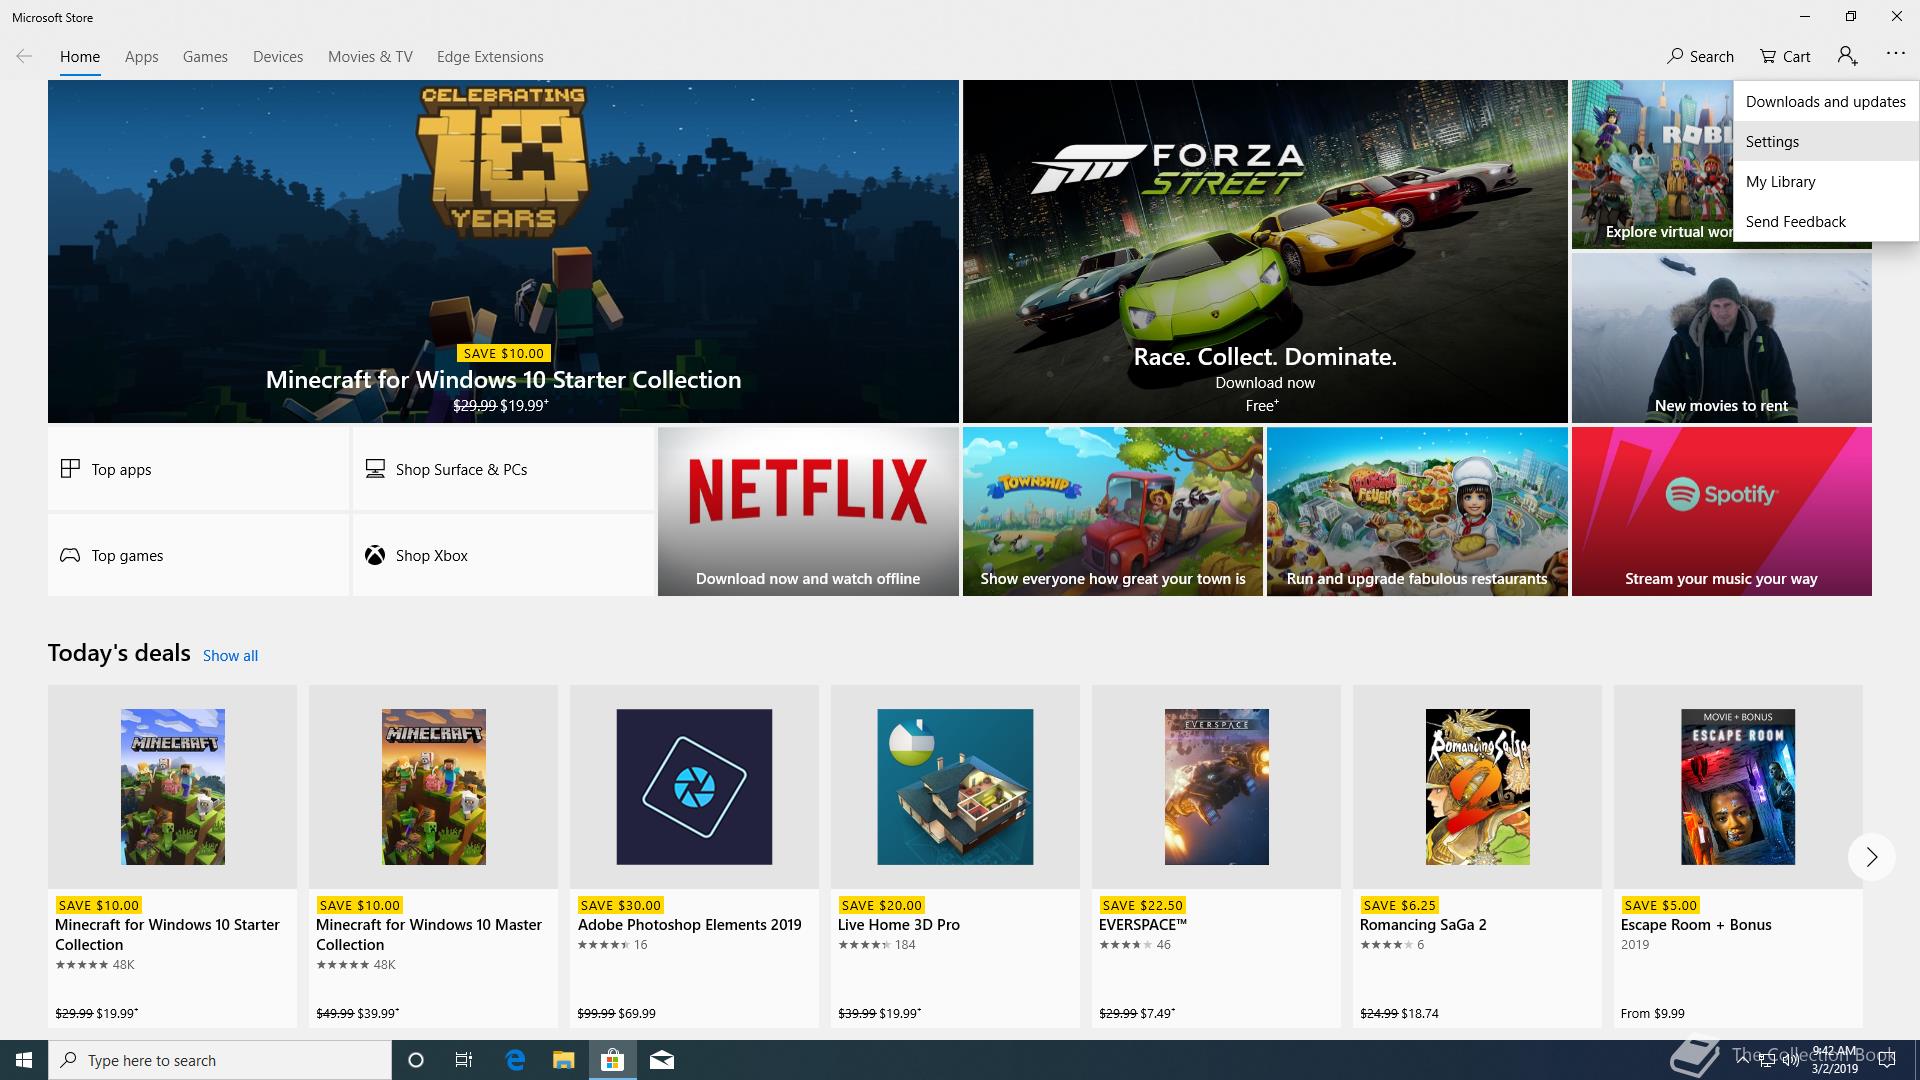Open Adobe Photoshop Elements 2019 deal
This screenshot has width=1920, height=1080.
694,856
